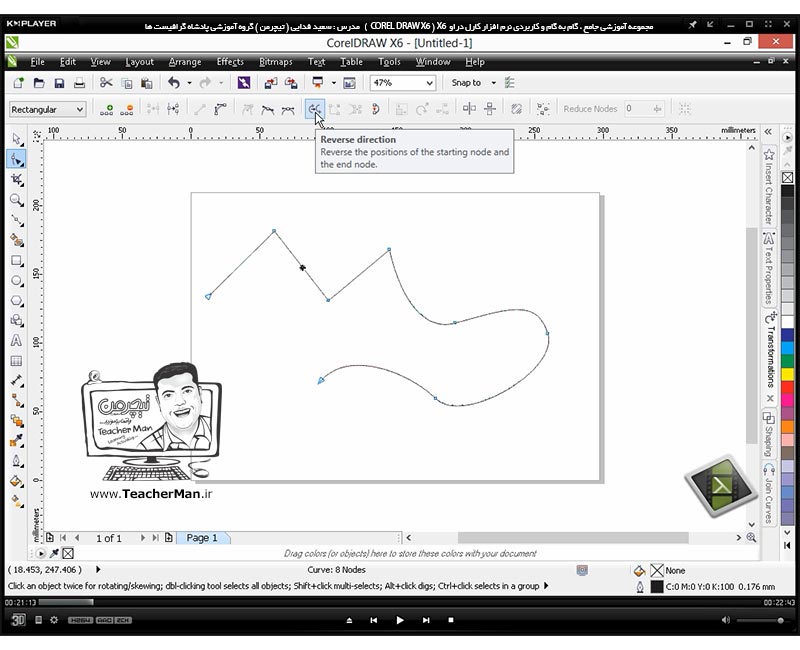Open the Fill tool flyout

(x=16, y=481)
